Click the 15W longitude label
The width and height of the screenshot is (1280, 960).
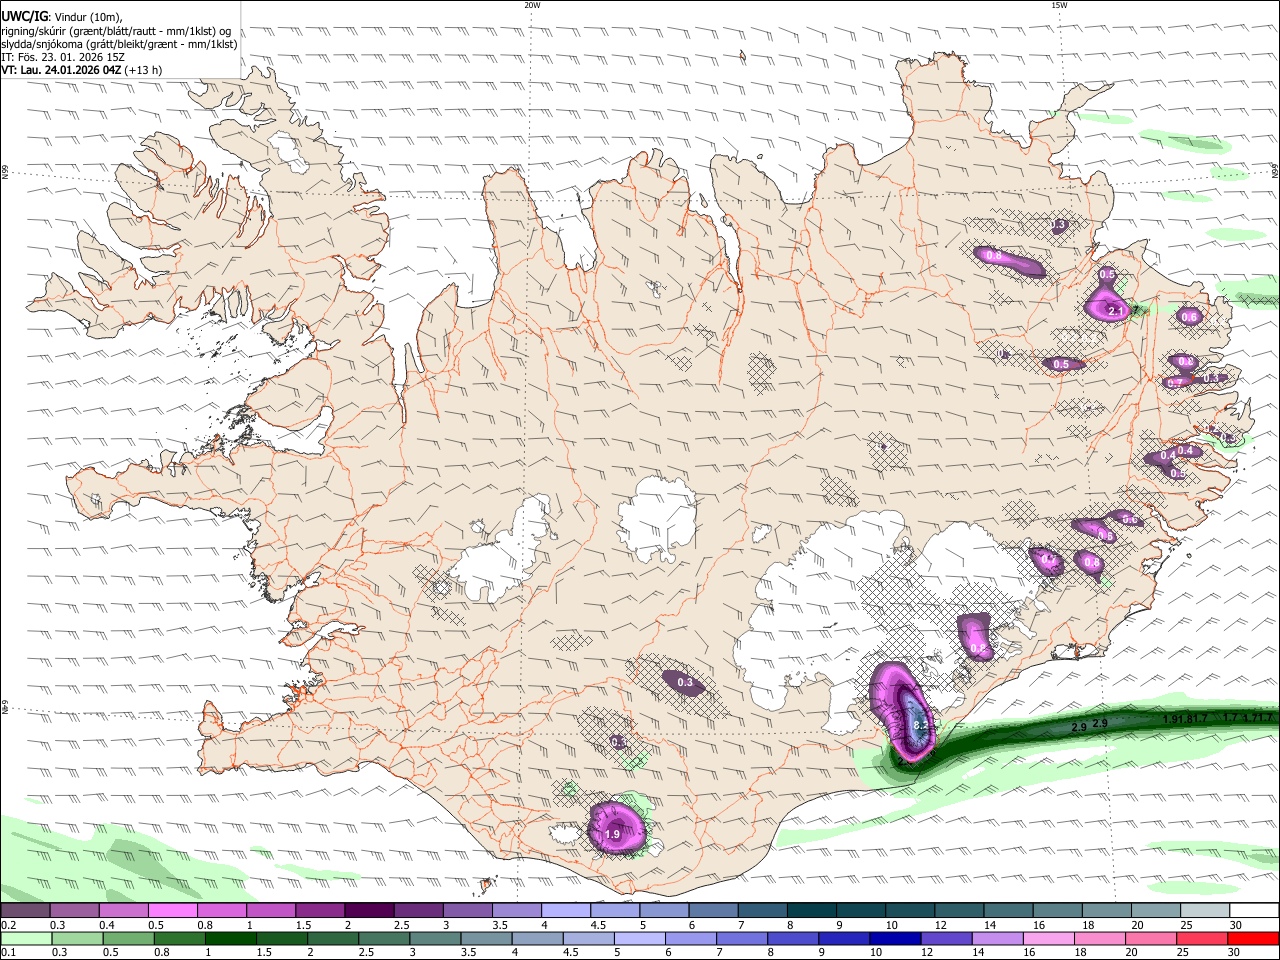pos(1059,5)
